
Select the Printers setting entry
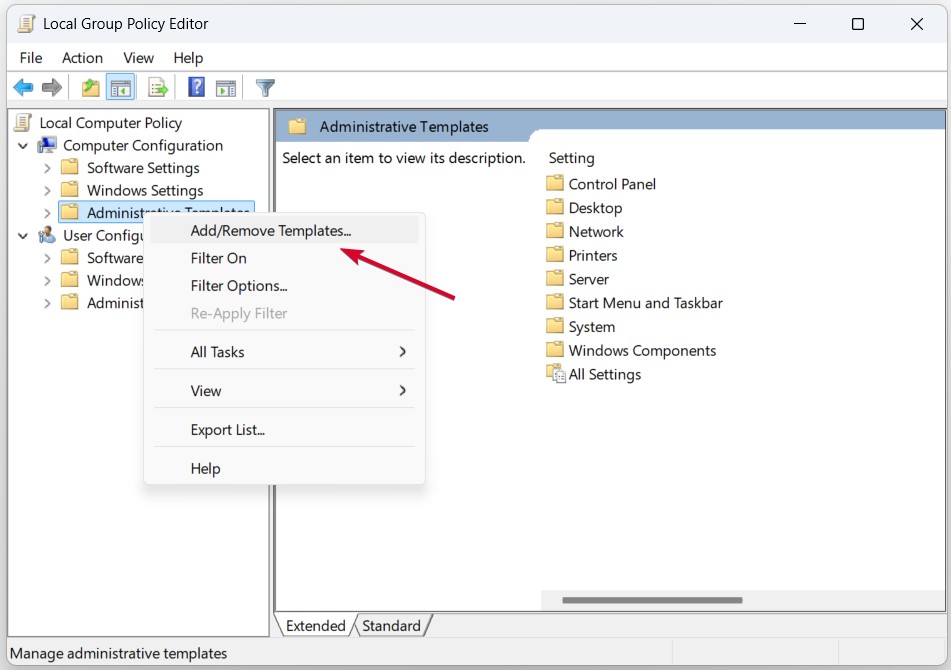[x=593, y=255]
